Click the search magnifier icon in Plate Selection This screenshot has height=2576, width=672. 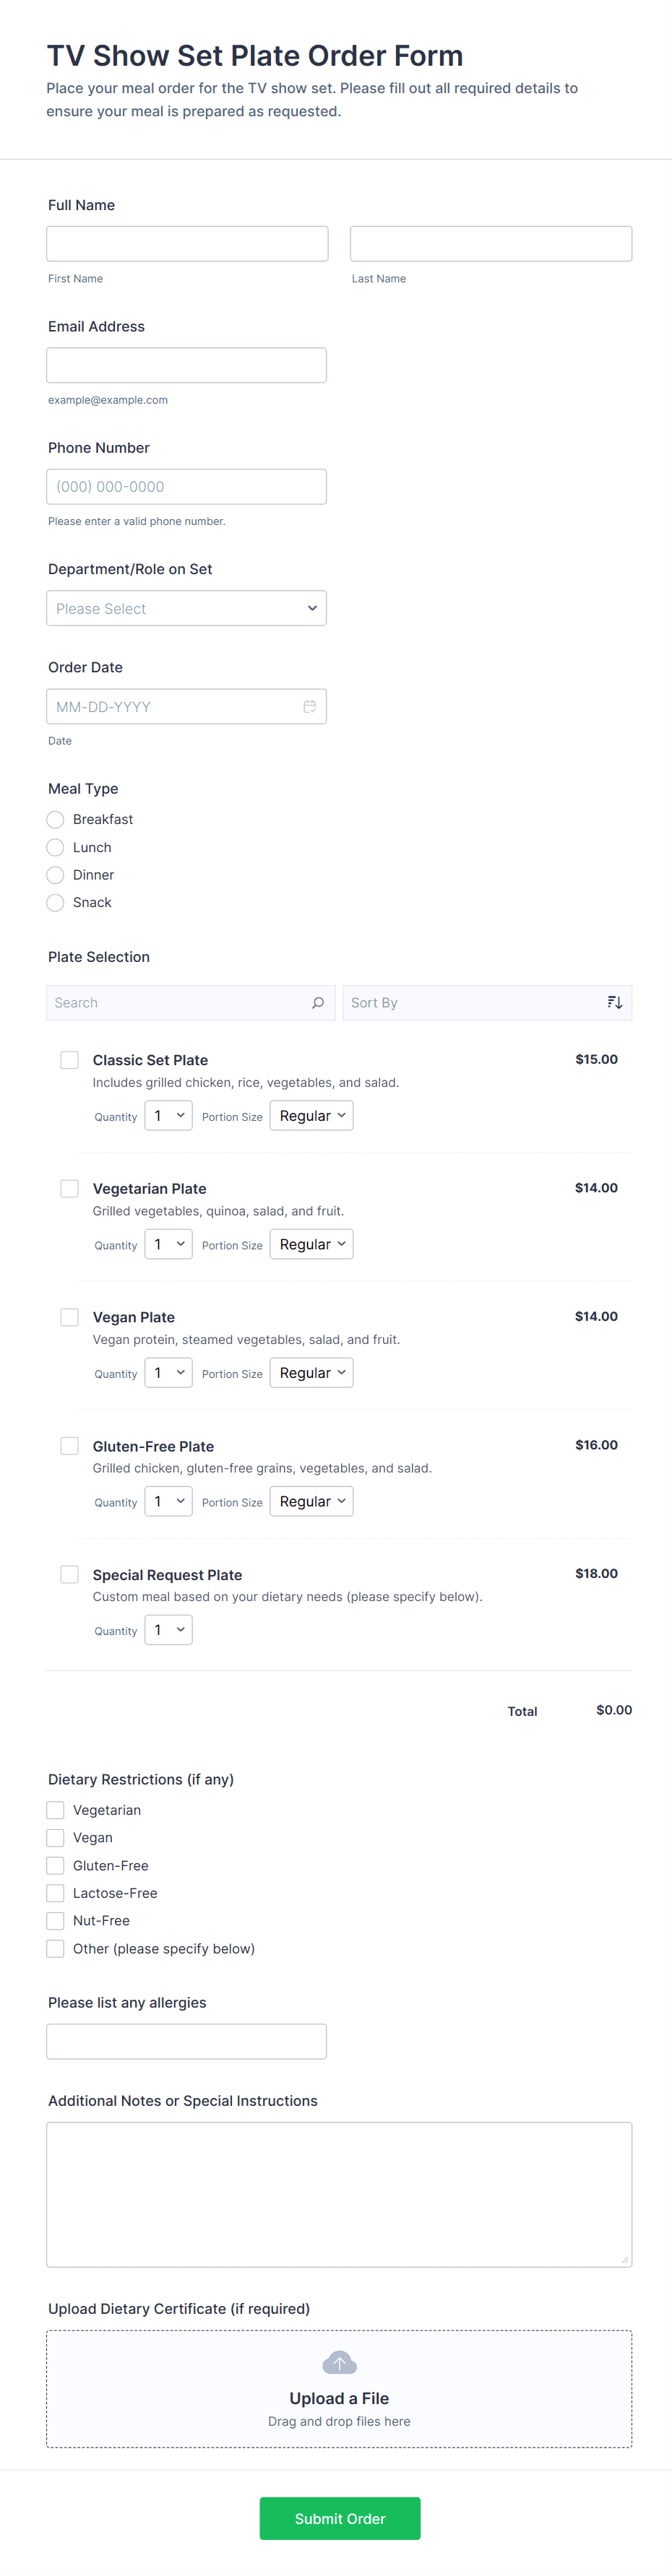click(x=318, y=1002)
